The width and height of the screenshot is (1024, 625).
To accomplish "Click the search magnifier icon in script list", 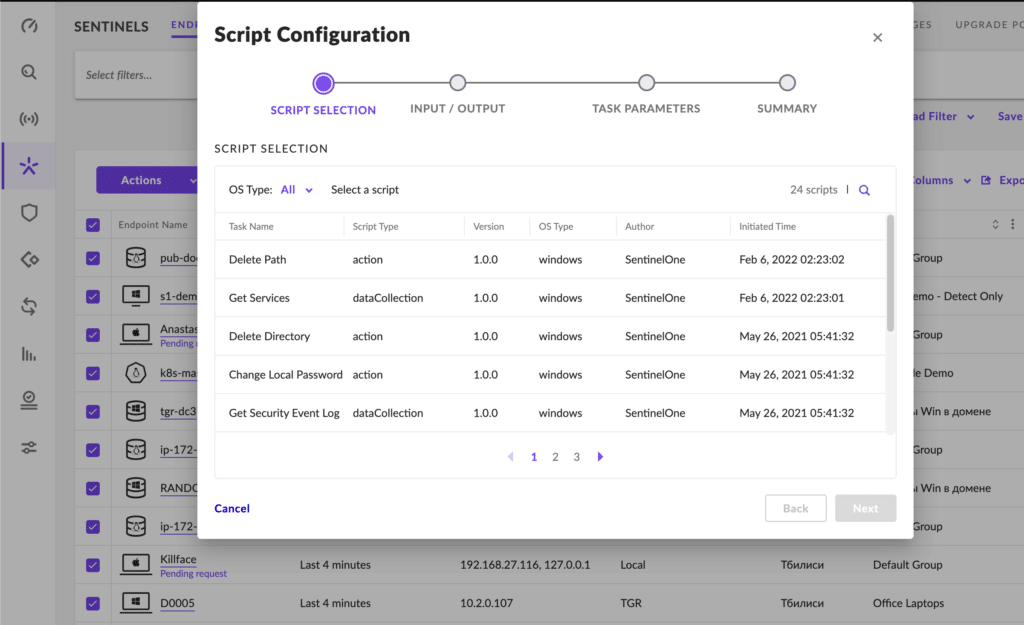I will [864, 190].
